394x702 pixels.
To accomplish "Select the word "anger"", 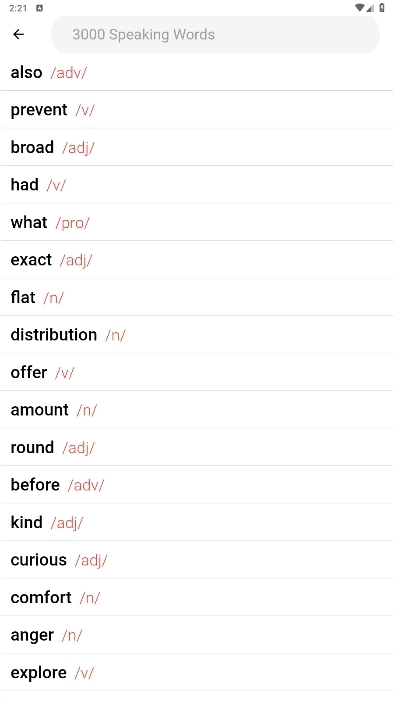I will 197,635.
